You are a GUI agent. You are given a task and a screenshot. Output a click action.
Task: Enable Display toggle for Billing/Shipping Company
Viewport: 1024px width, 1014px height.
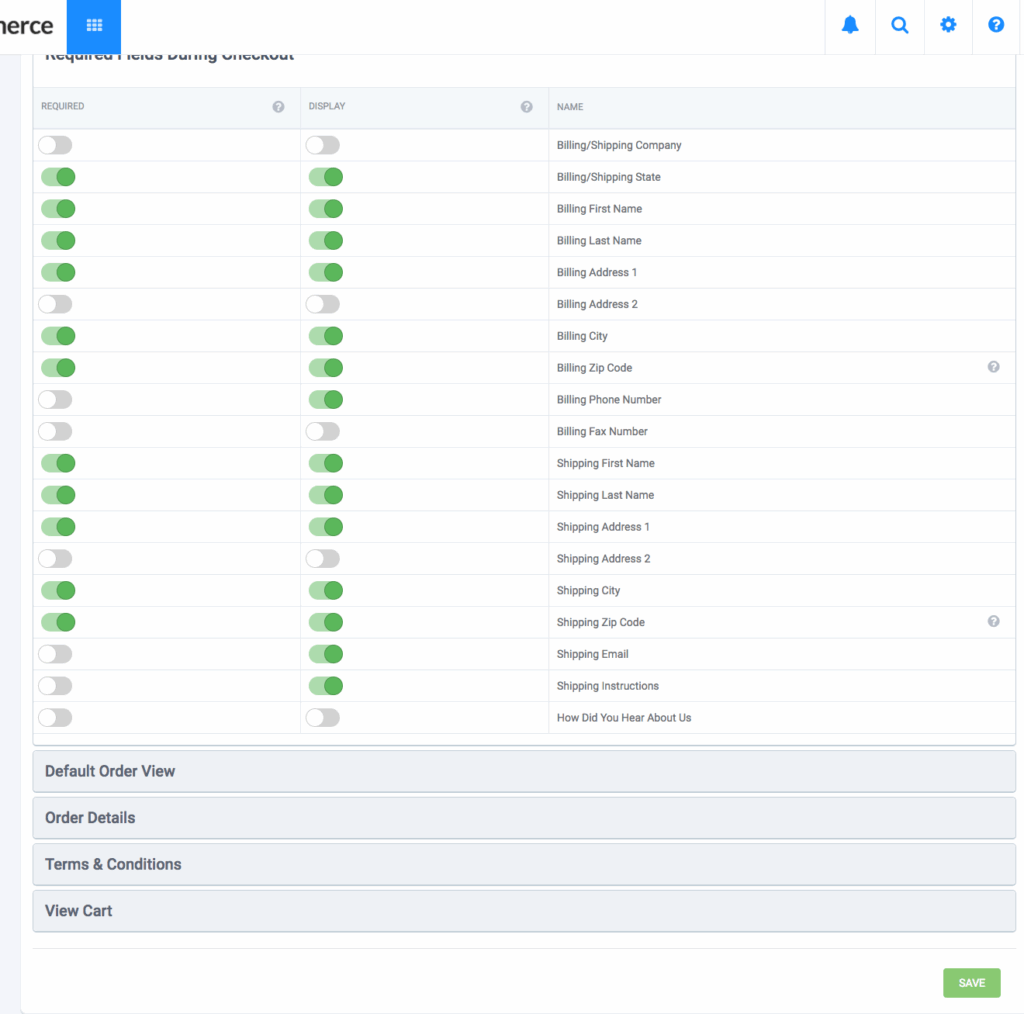tap(323, 146)
